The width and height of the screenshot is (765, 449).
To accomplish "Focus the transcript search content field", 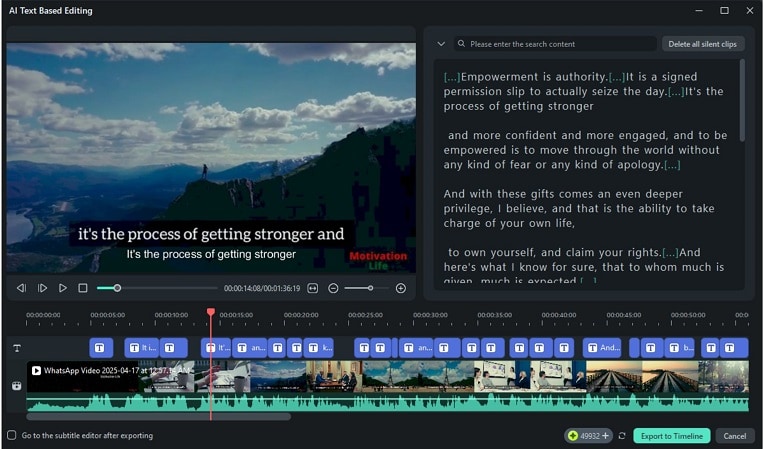I will tap(555, 44).
